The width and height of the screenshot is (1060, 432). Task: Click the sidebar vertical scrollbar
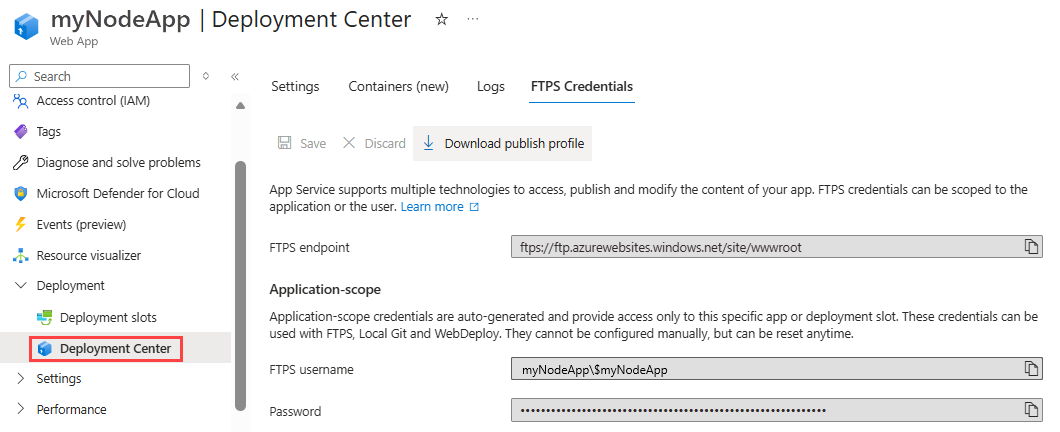pos(240,280)
